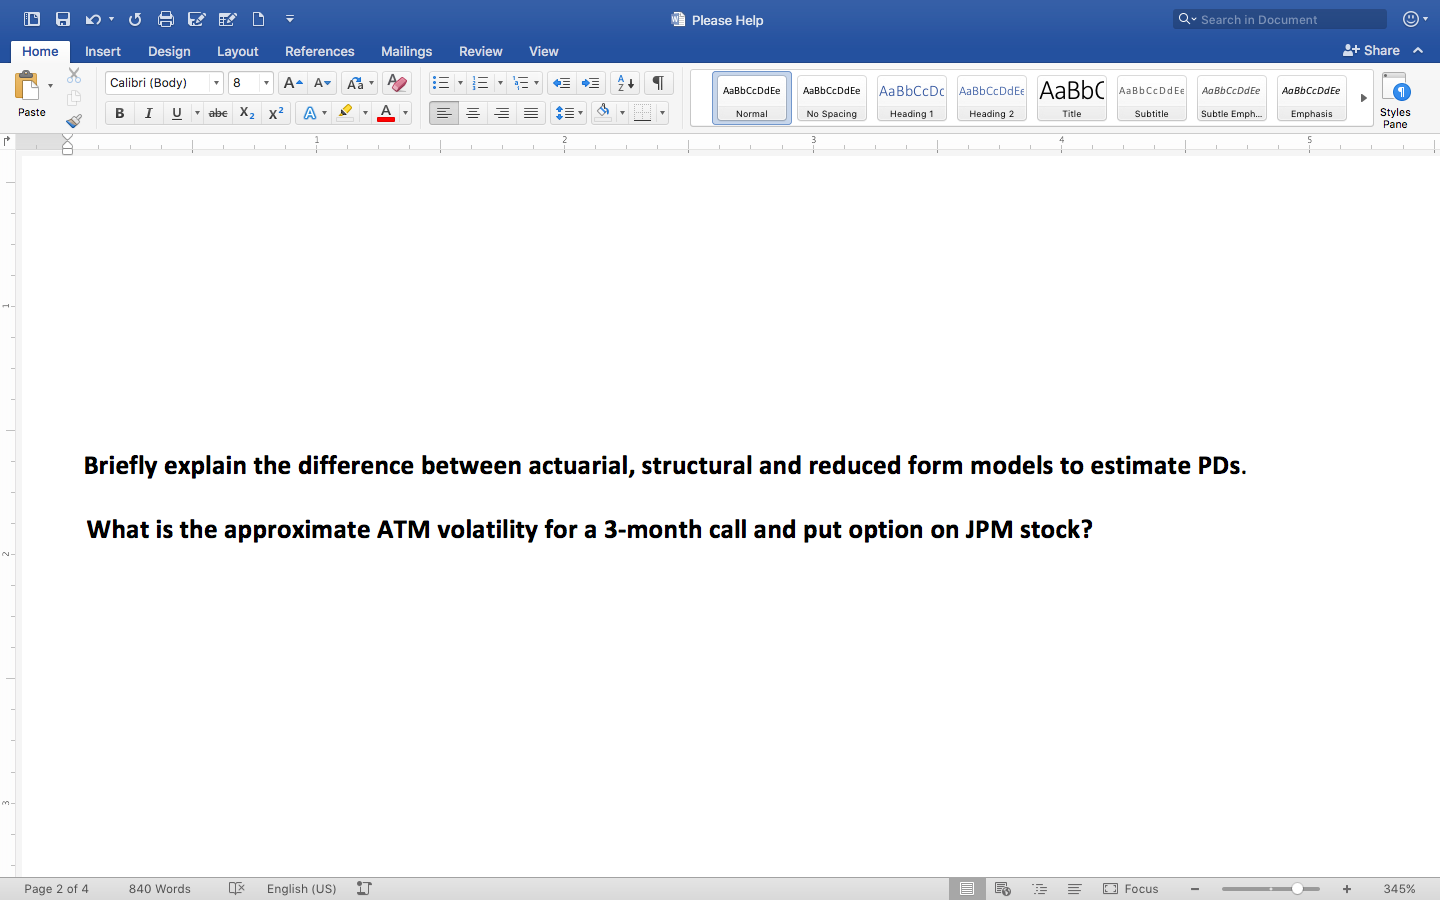
Task: Click the Undo arrow icon
Action: tap(93, 19)
